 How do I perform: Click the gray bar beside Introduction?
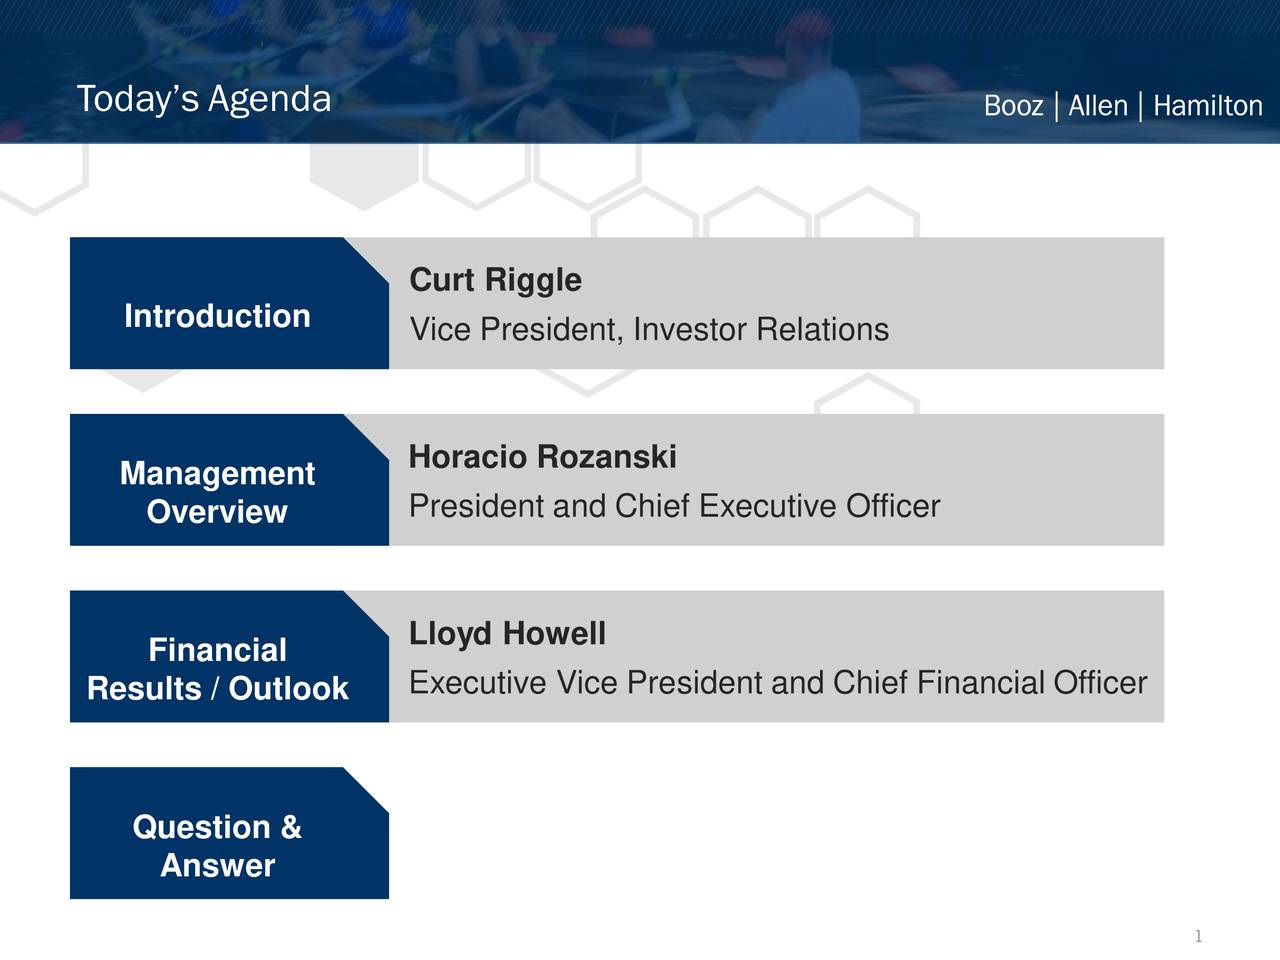coord(776,303)
